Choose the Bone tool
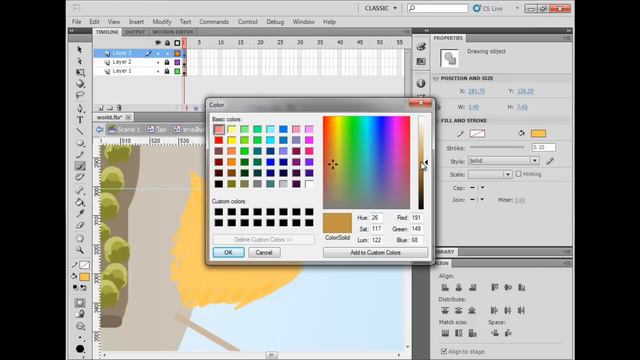The image size is (640, 360). [x=80, y=191]
